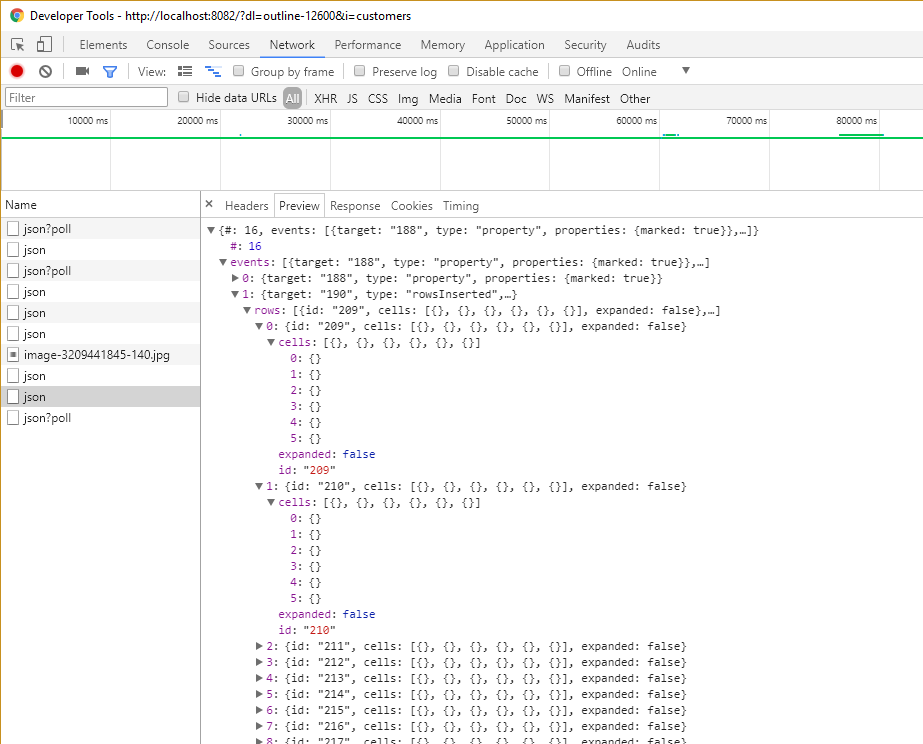Filter requests by Other
Image resolution: width=923 pixels, height=744 pixels.
(x=635, y=98)
